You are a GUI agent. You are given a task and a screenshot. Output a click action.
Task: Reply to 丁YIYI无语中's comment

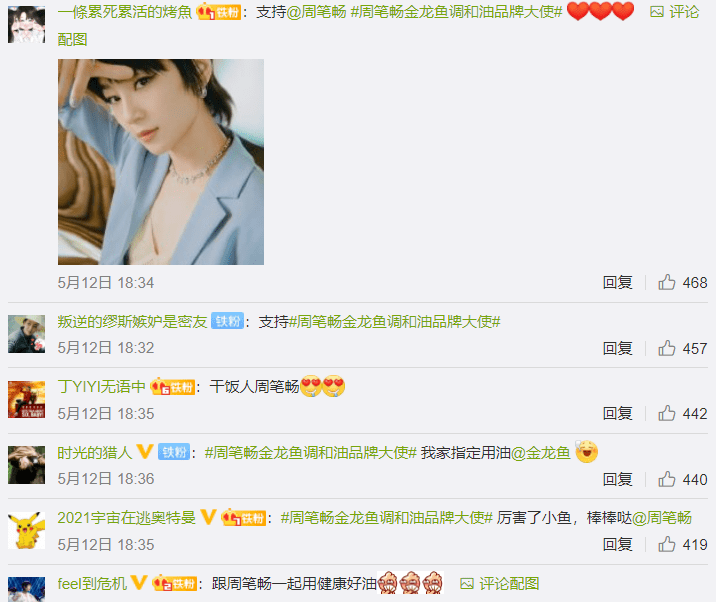(x=617, y=413)
